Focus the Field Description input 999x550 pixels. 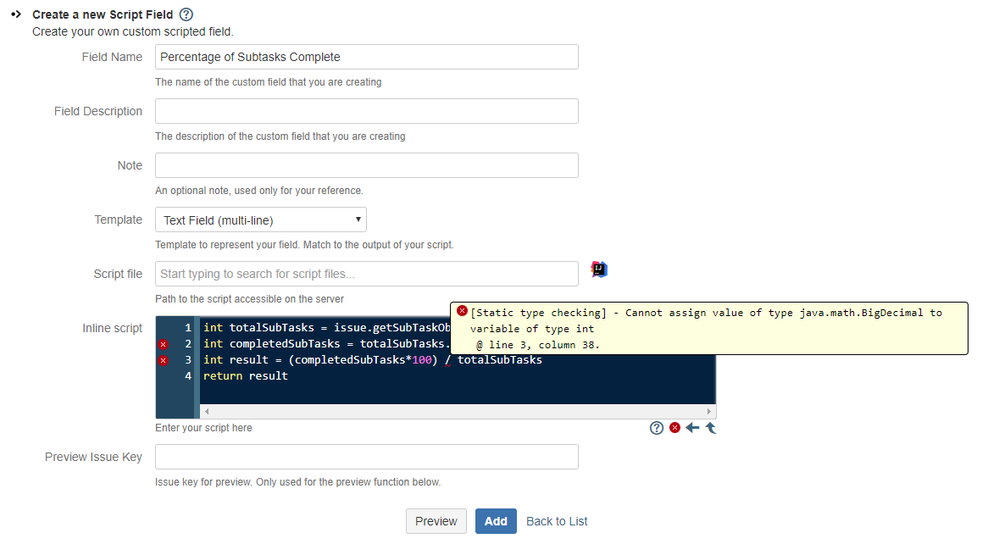(366, 111)
